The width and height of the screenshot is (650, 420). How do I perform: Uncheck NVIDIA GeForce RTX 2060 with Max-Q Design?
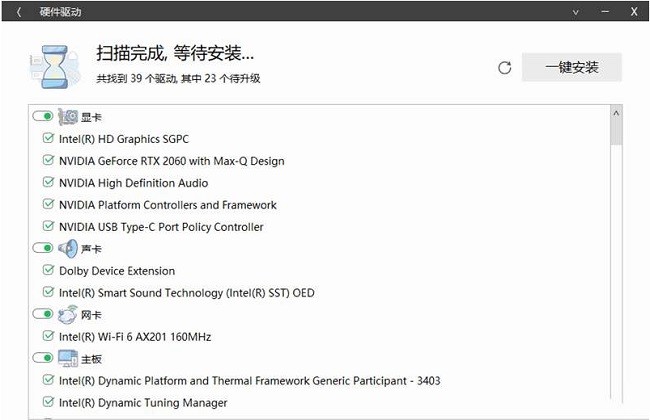49,160
